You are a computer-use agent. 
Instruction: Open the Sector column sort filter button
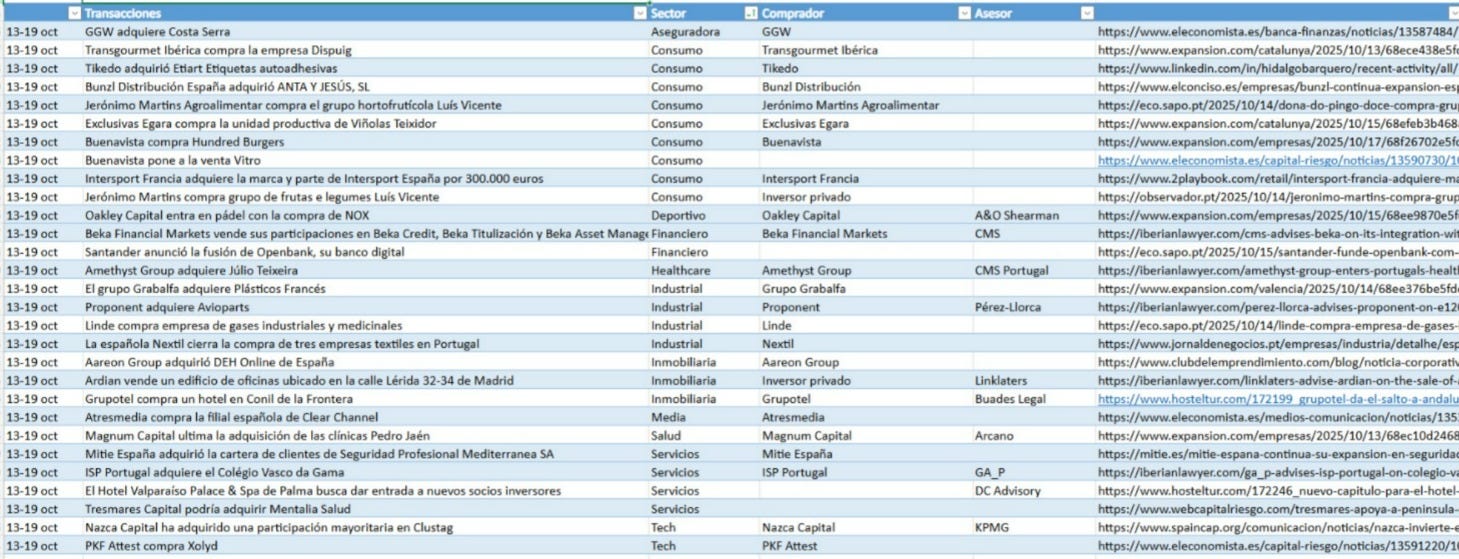pos(751,13)
